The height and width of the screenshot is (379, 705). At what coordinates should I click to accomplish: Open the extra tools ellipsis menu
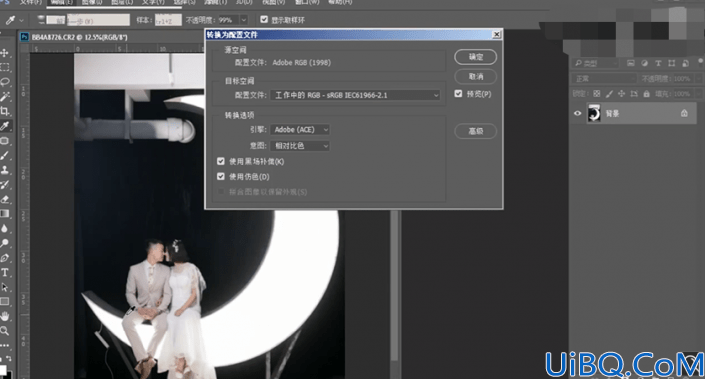coord(5,345)
